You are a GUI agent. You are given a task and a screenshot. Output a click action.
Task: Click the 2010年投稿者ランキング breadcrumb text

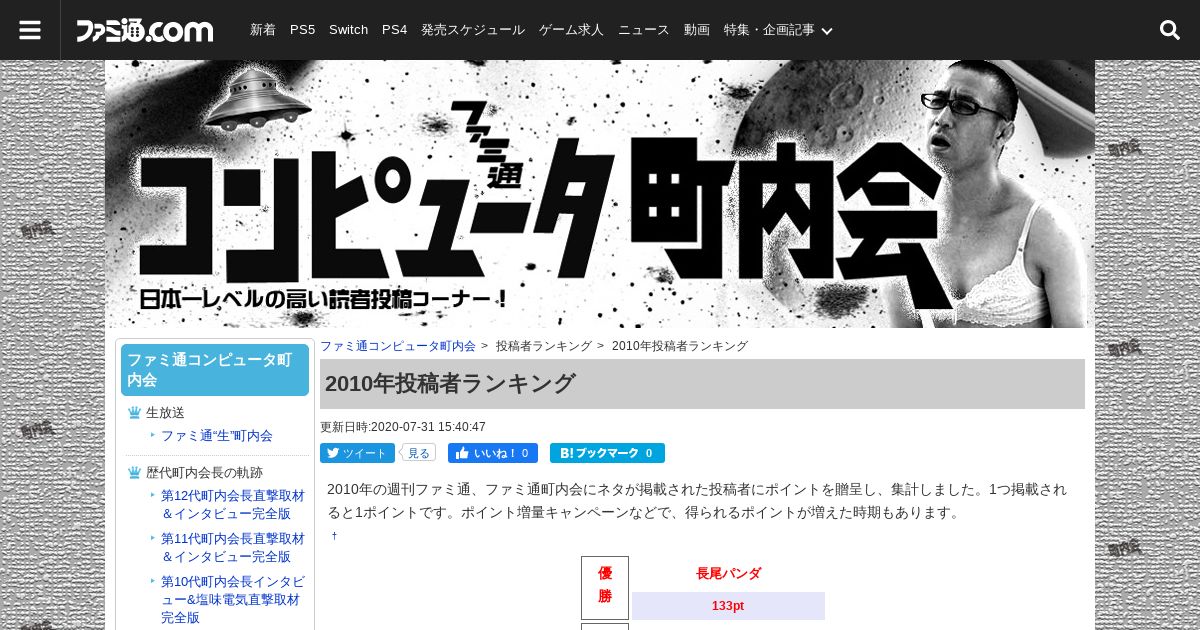pos(680,346)
